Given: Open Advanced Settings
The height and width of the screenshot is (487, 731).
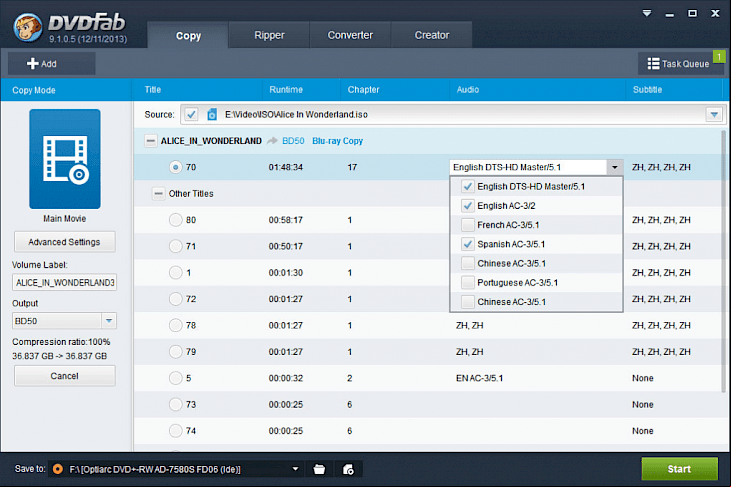Looking at the screenshot, I should (64, 242).
